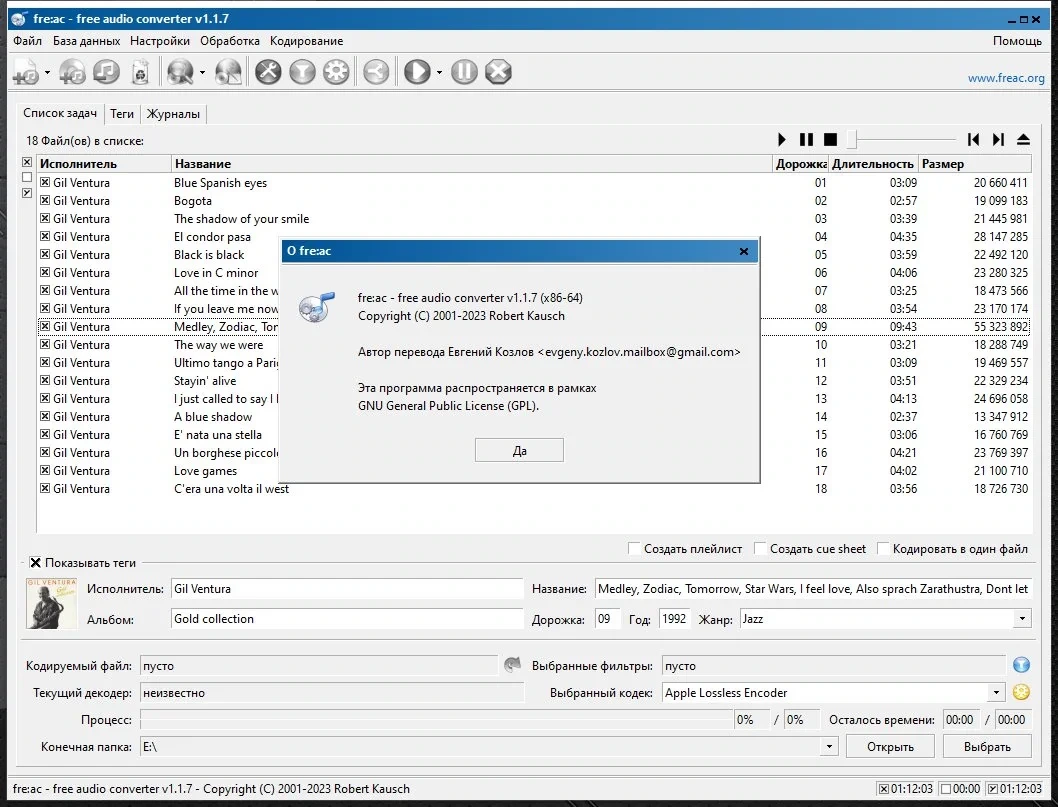Start encoding with the toolbar play icon
Image resolution: width=1058 pixels, height=807 pixels.
coord(417,72)
